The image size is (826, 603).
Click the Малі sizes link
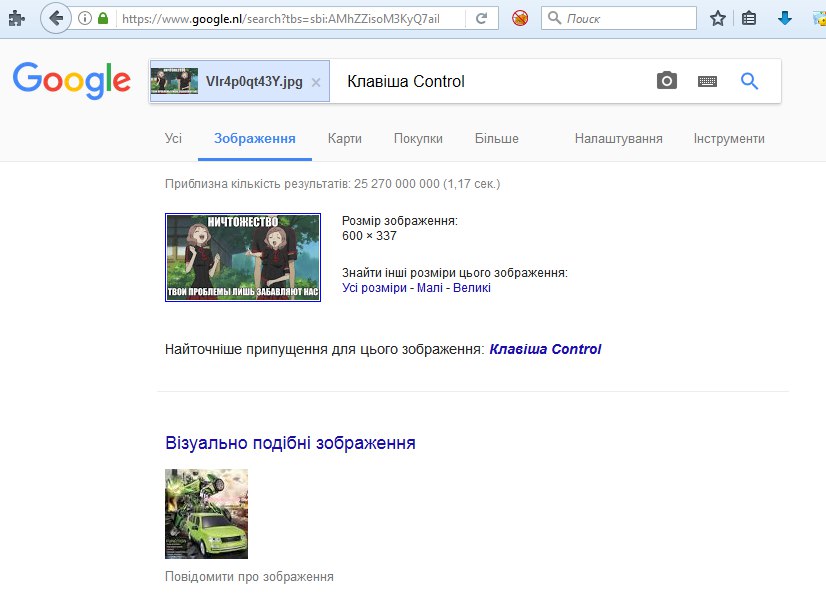coord(429,288)
